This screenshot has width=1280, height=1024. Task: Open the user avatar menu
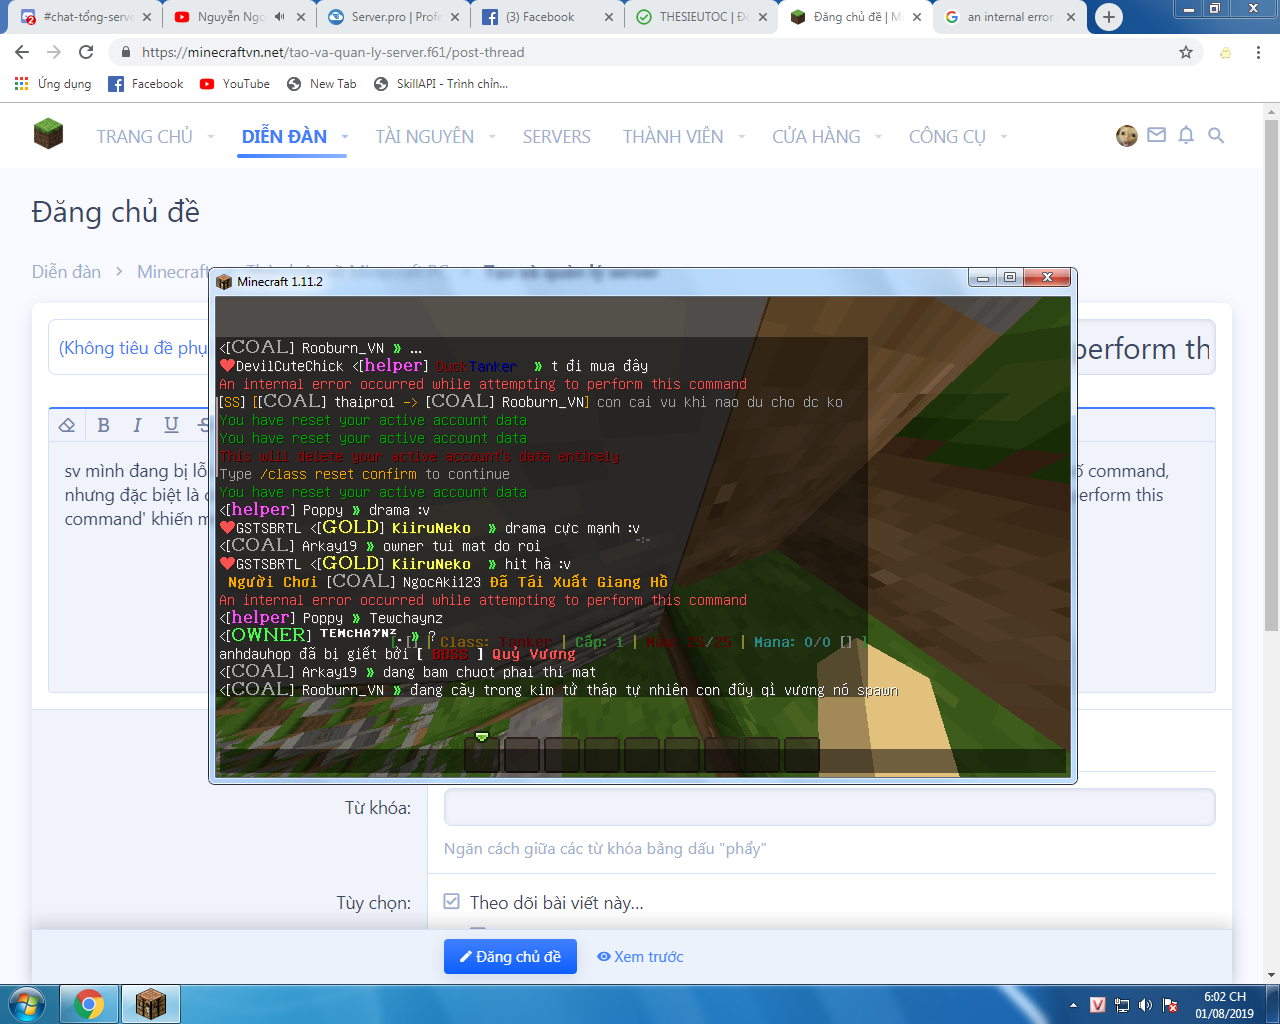(x=1127, y=136)
